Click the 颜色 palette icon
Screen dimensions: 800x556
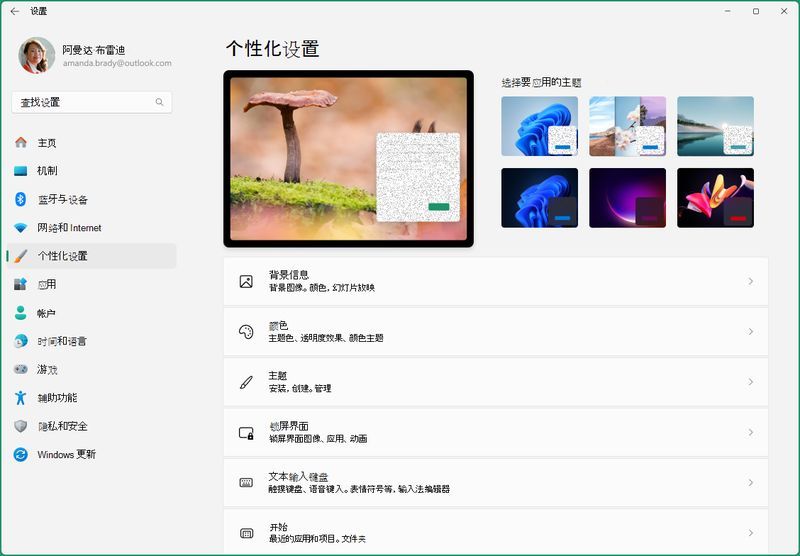(246, 332)
